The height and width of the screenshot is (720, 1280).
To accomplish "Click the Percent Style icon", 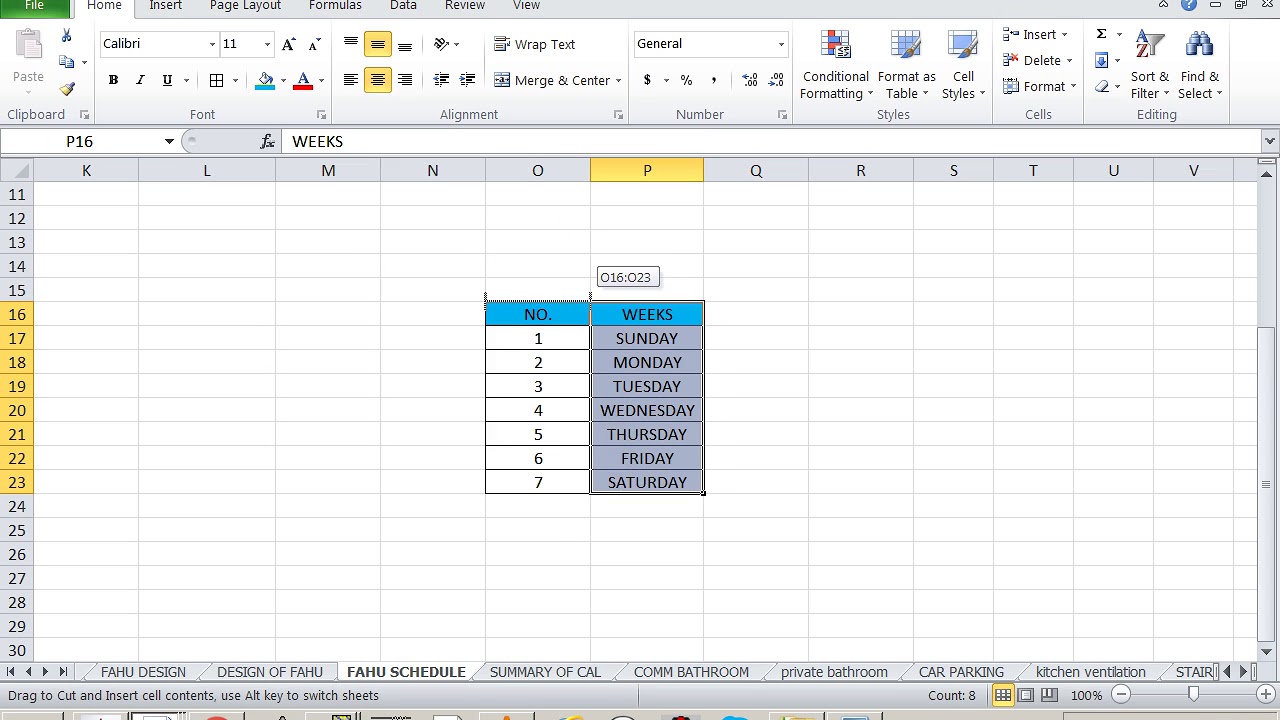I will click(686, 80).
